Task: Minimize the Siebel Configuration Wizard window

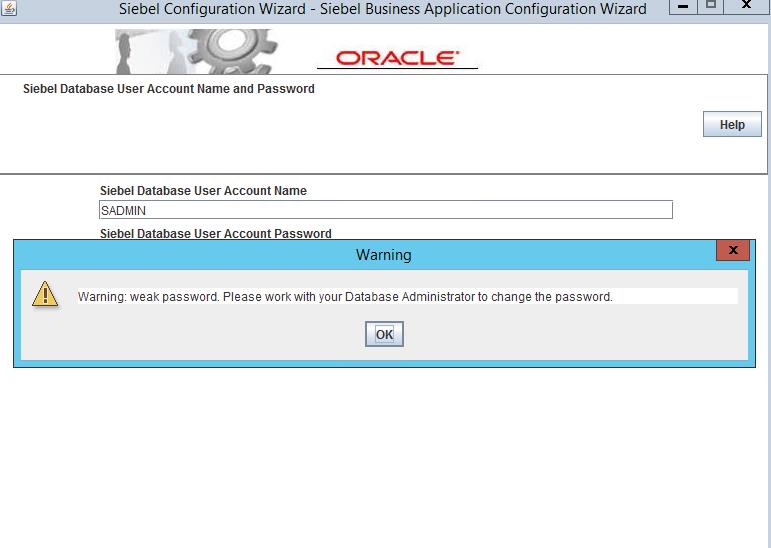Action: (x=682, y=9)
